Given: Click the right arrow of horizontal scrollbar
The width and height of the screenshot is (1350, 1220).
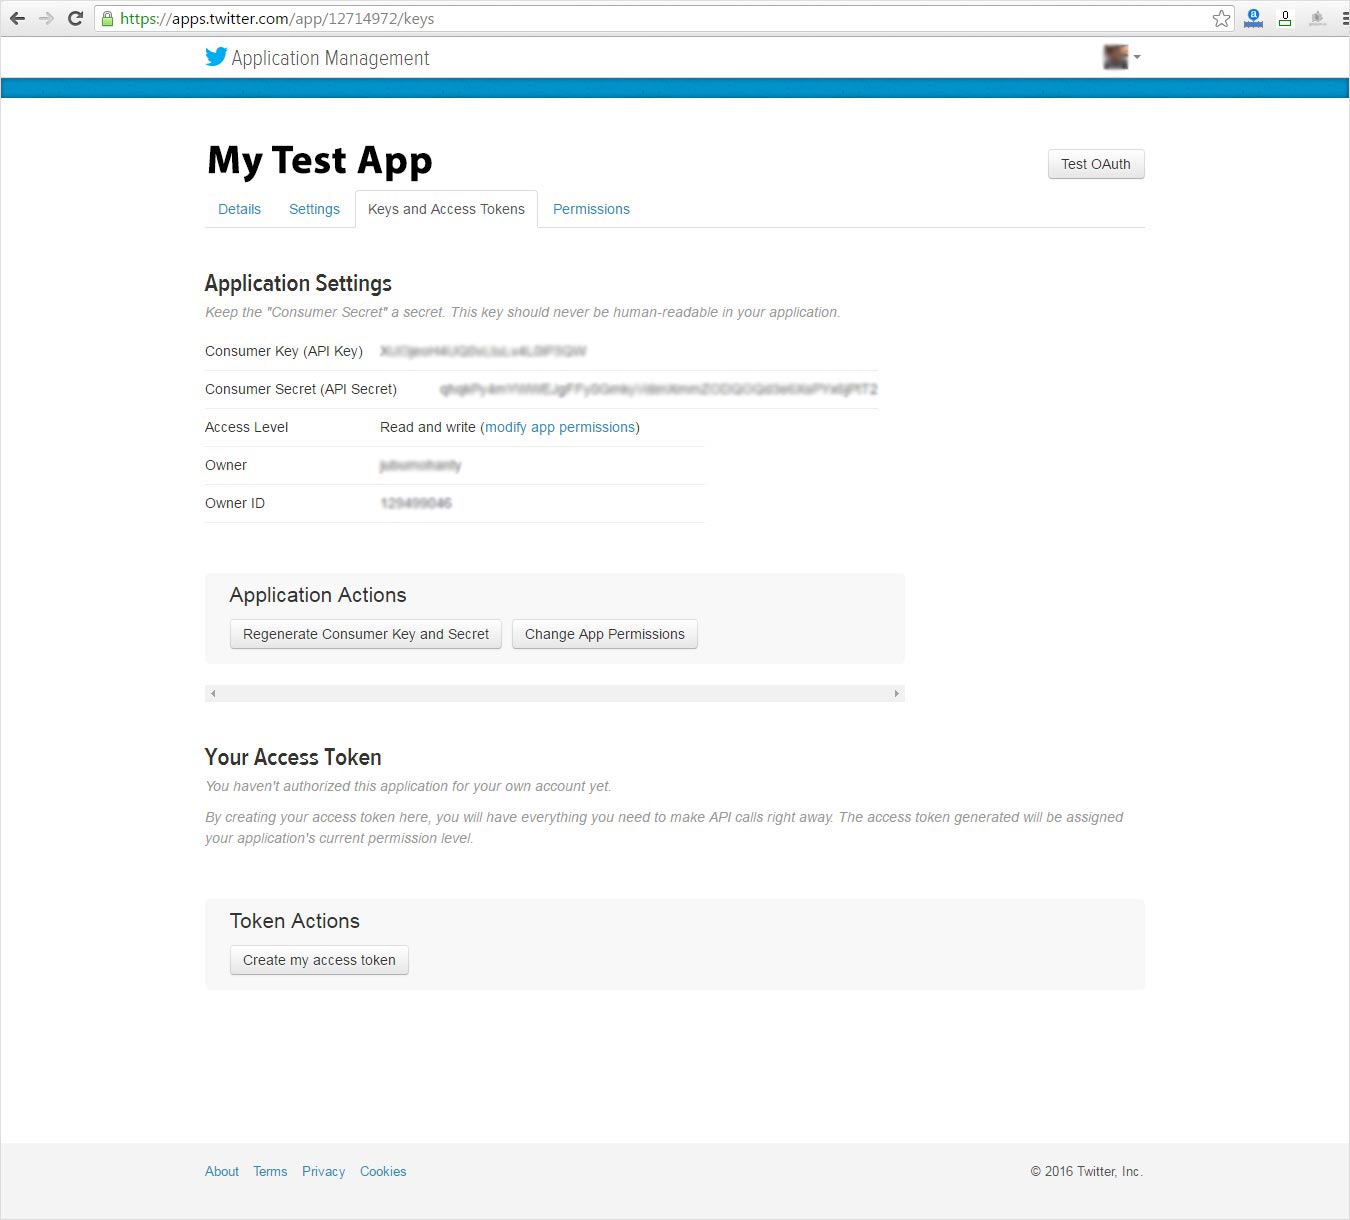Looking at the screenshot, I should pos(896,693).
